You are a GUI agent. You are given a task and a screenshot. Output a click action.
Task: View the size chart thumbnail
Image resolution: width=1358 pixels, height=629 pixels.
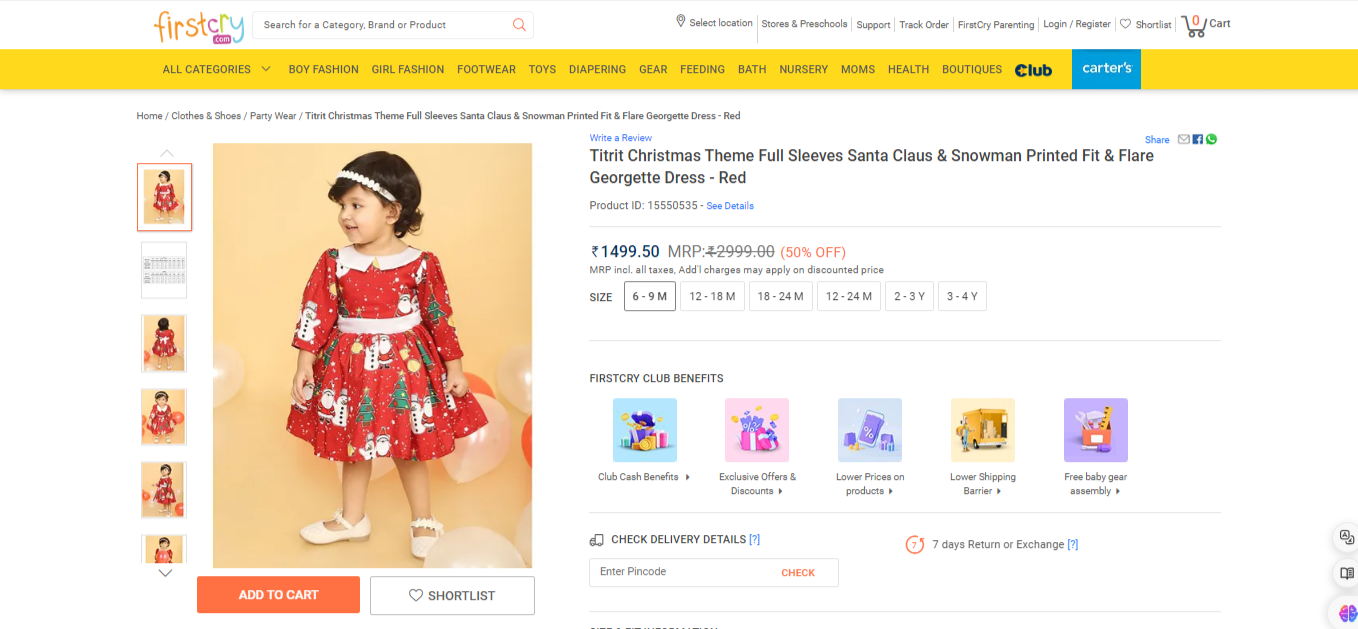(164, 270)
